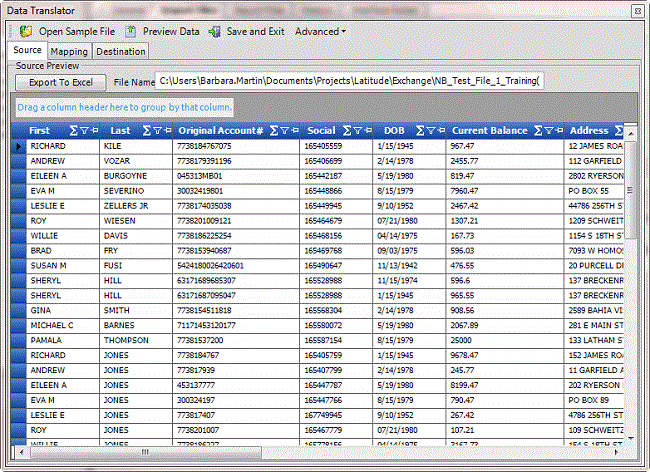The height and width of the screenshot is (472, 650).
Task: Expand the Advanced dropdown menu
Action: pos(320,31)
